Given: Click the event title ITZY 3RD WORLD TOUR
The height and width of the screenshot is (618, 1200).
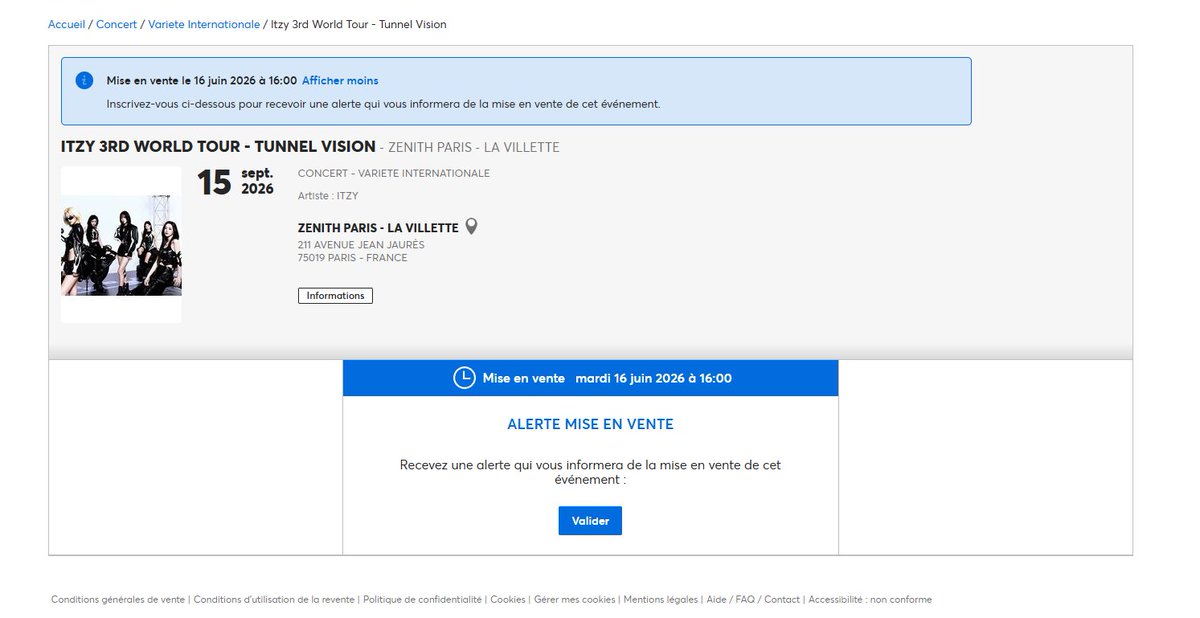Looking at the screenshot, I should [x=218, y=147].
